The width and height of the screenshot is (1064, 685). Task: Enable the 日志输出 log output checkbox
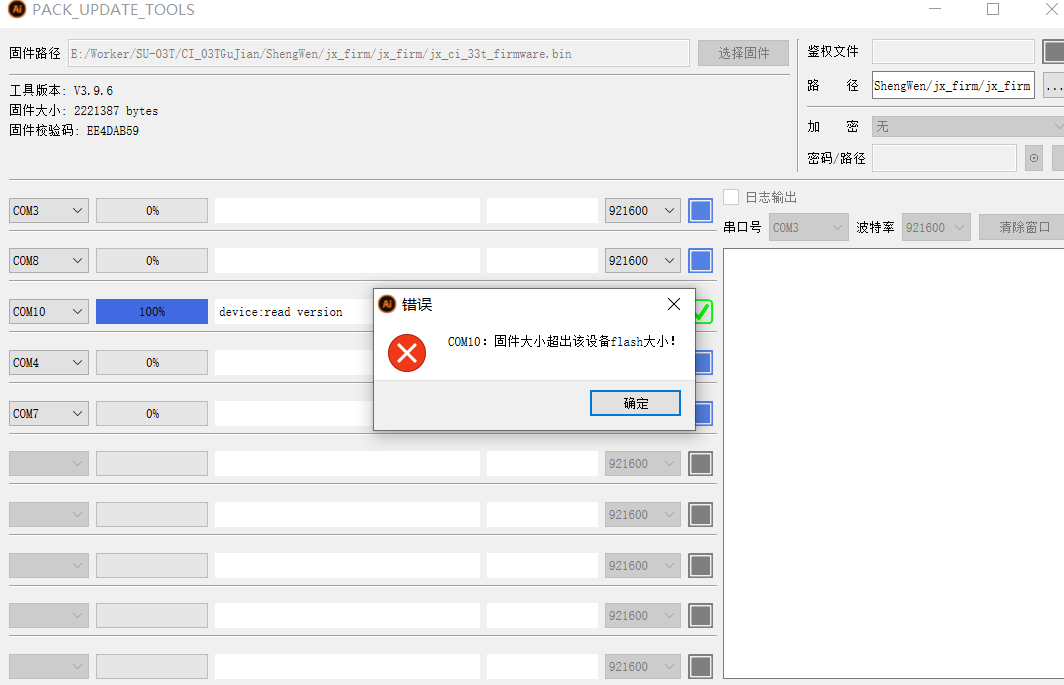click(x=731, y=197)
